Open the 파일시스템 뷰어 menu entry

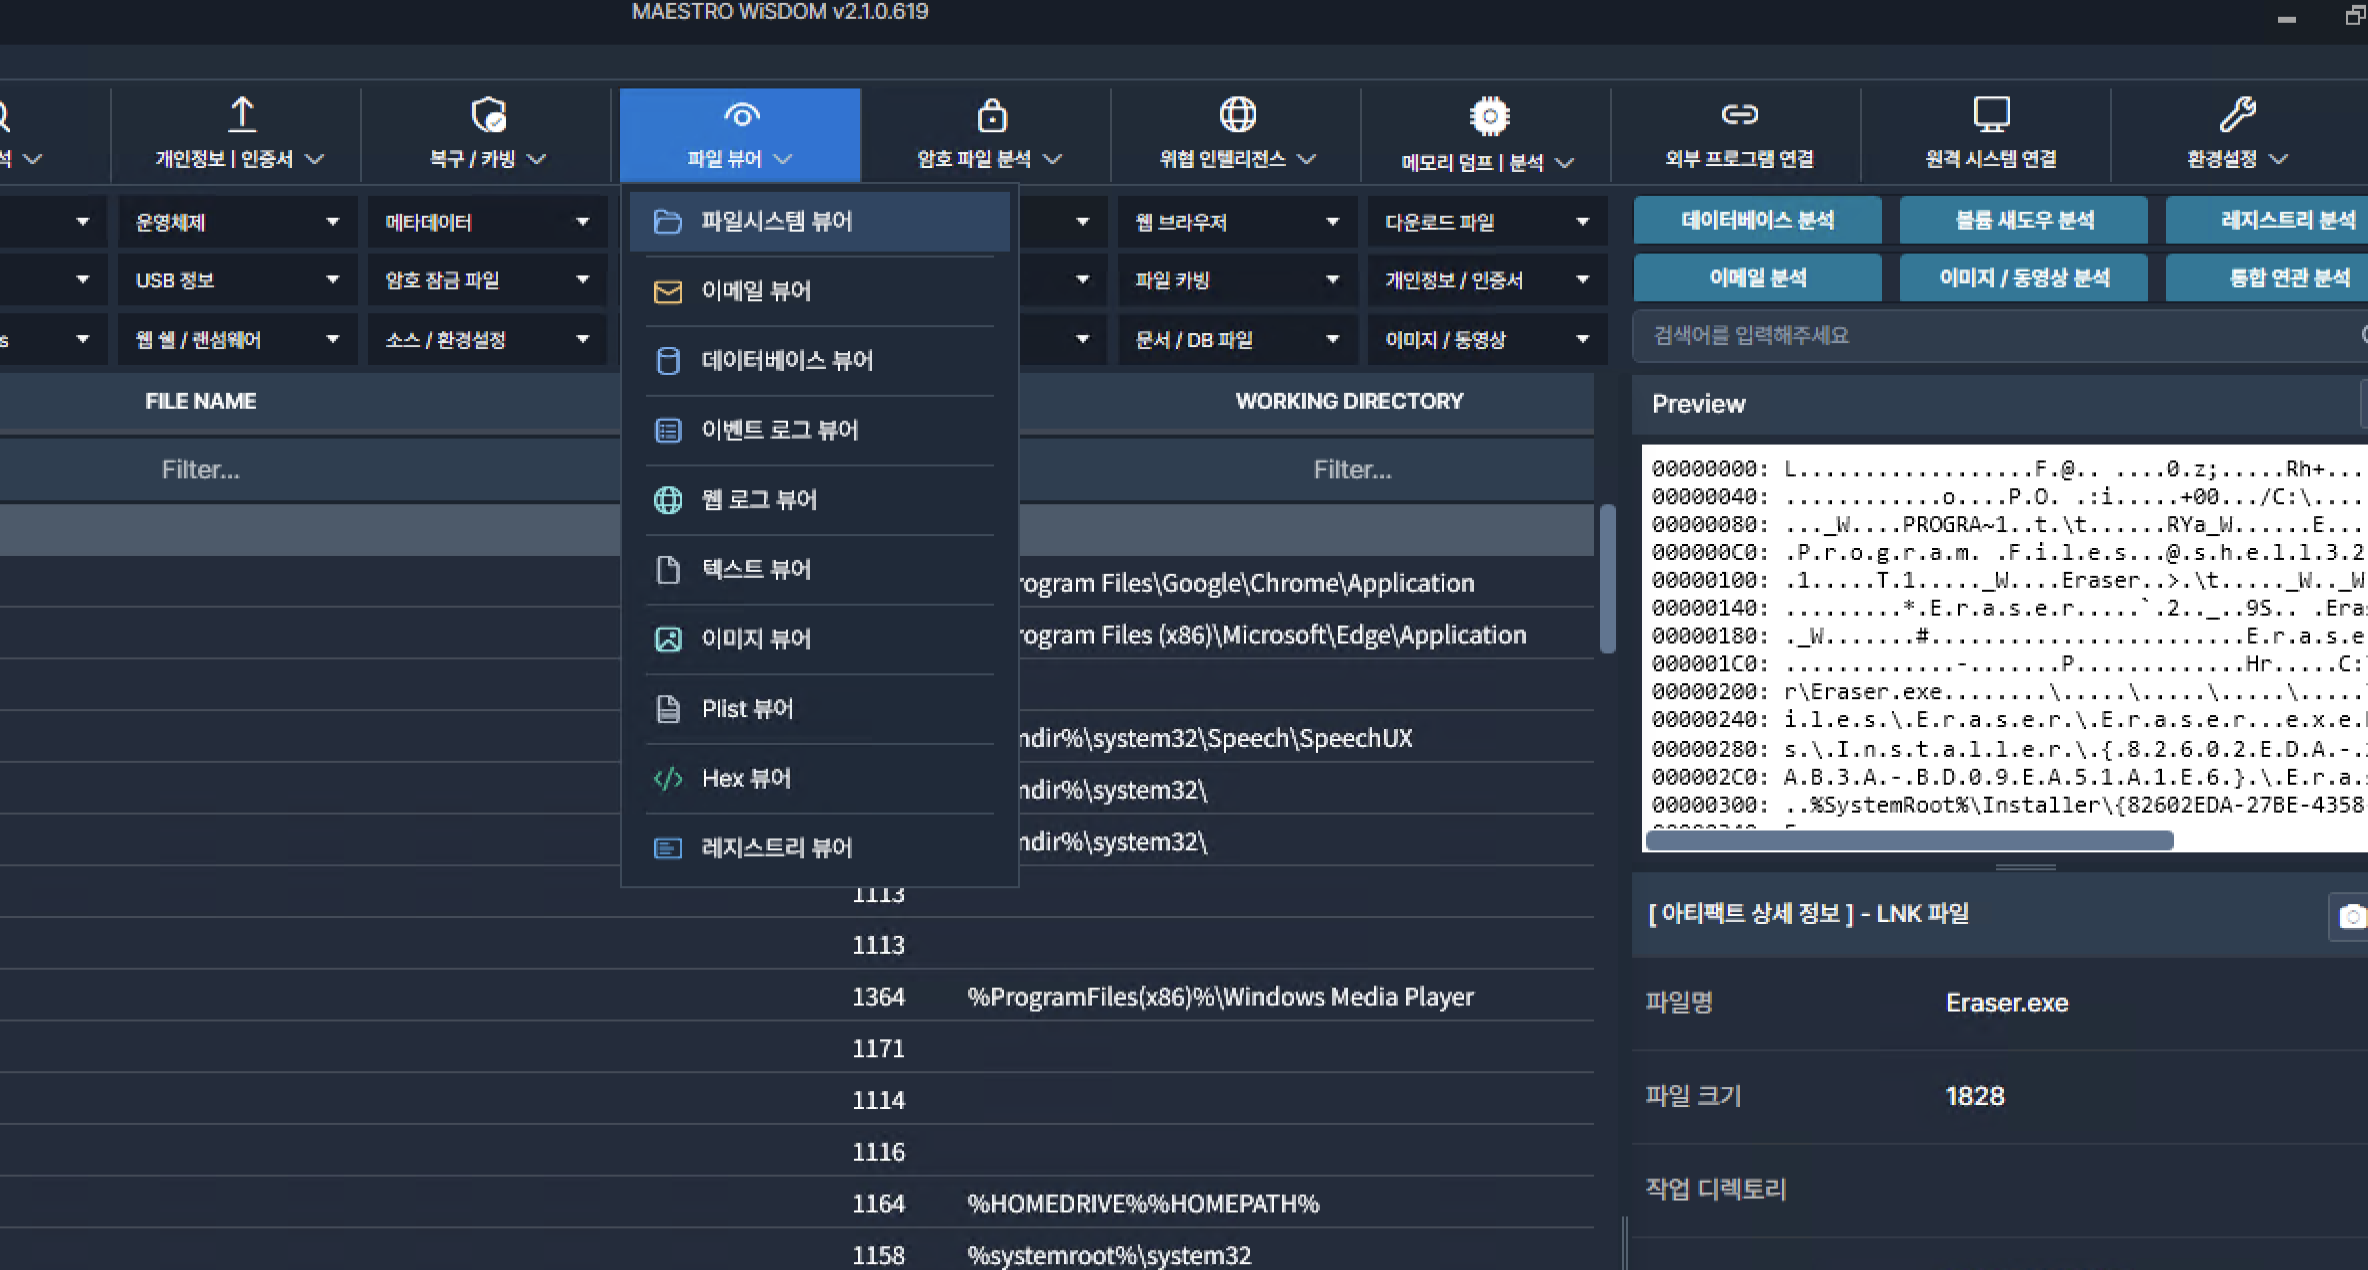click(819, 221)
